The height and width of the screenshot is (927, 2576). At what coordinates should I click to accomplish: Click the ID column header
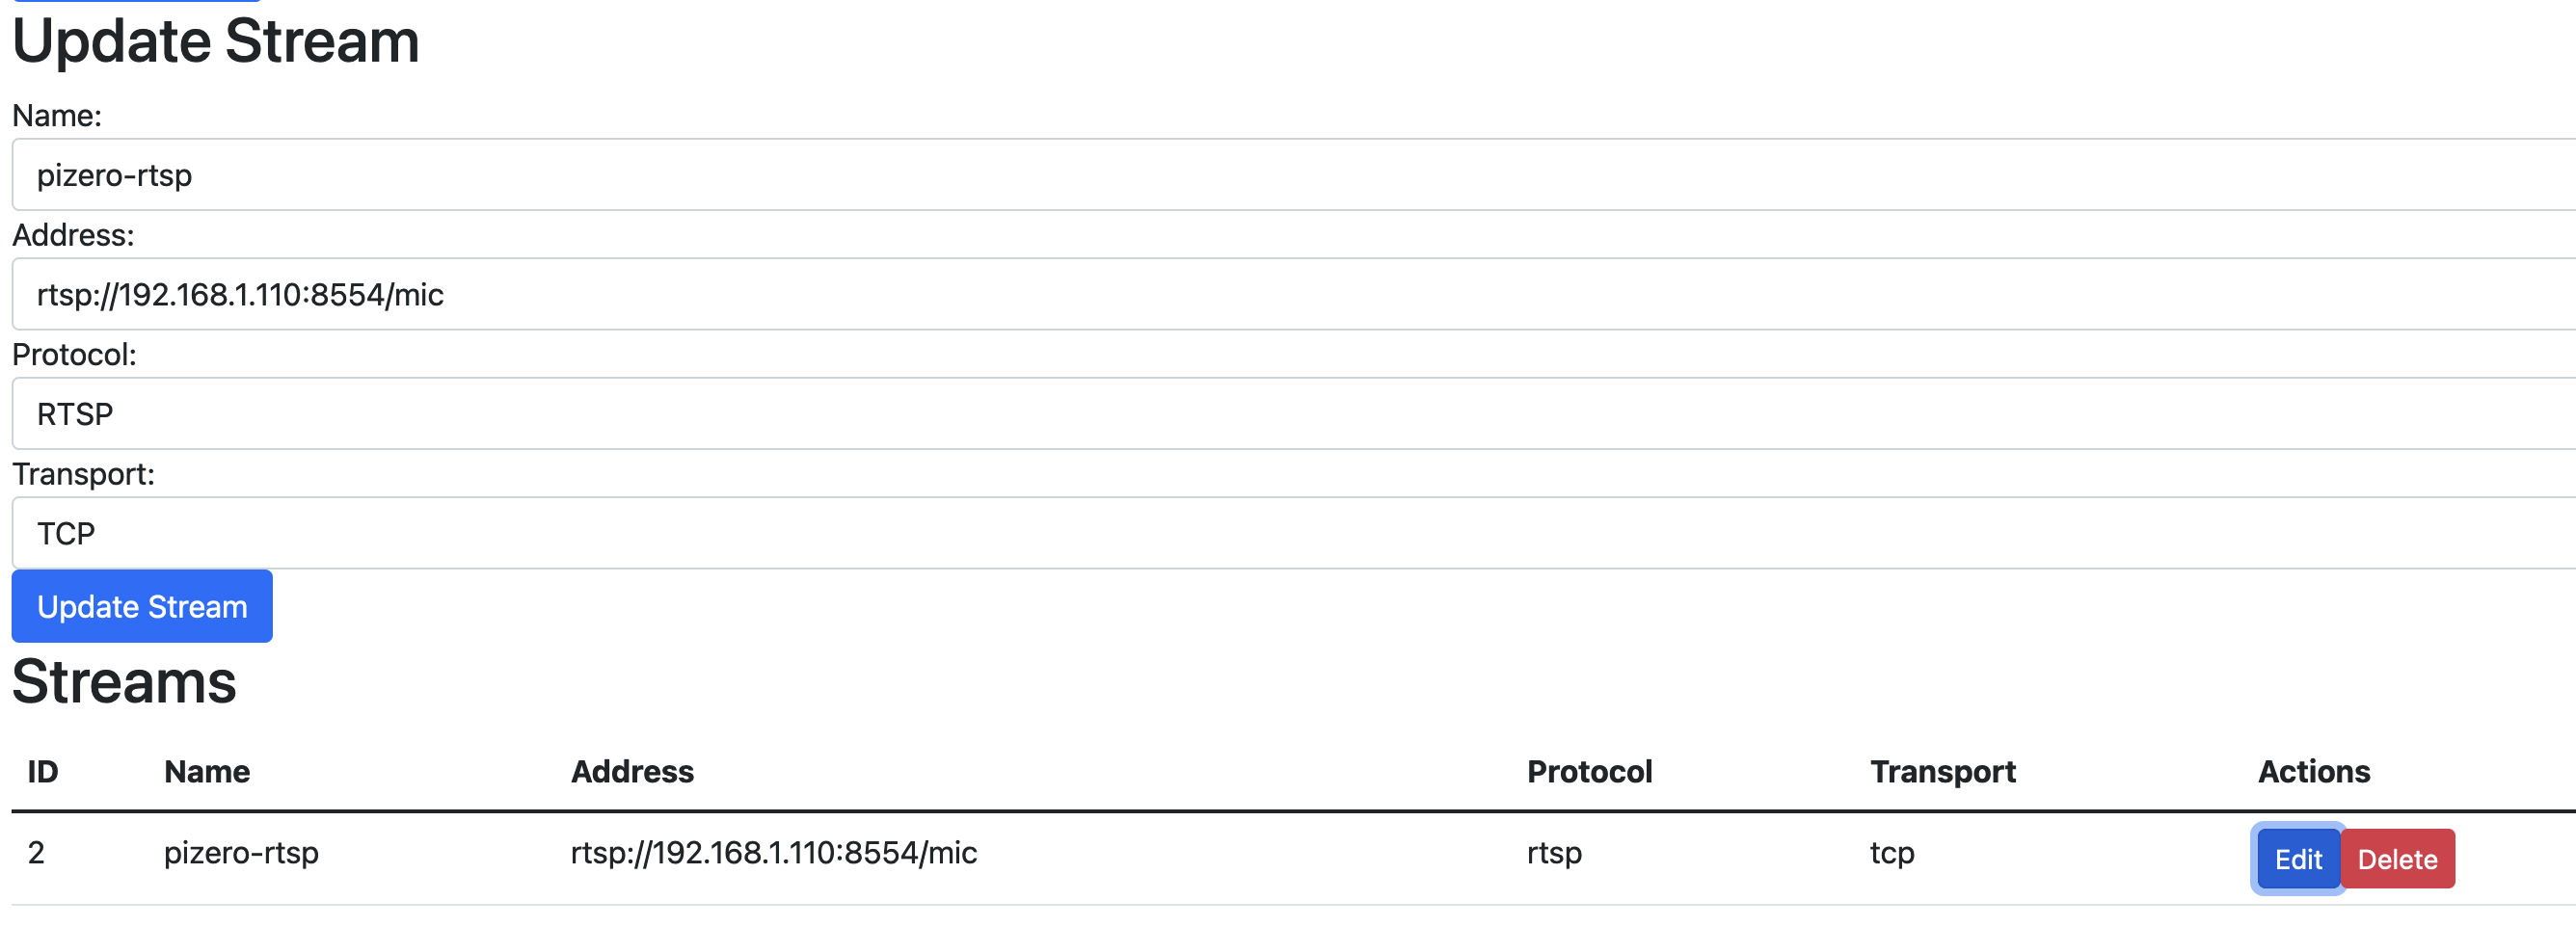pyautogui.click(x=43, y=772)
